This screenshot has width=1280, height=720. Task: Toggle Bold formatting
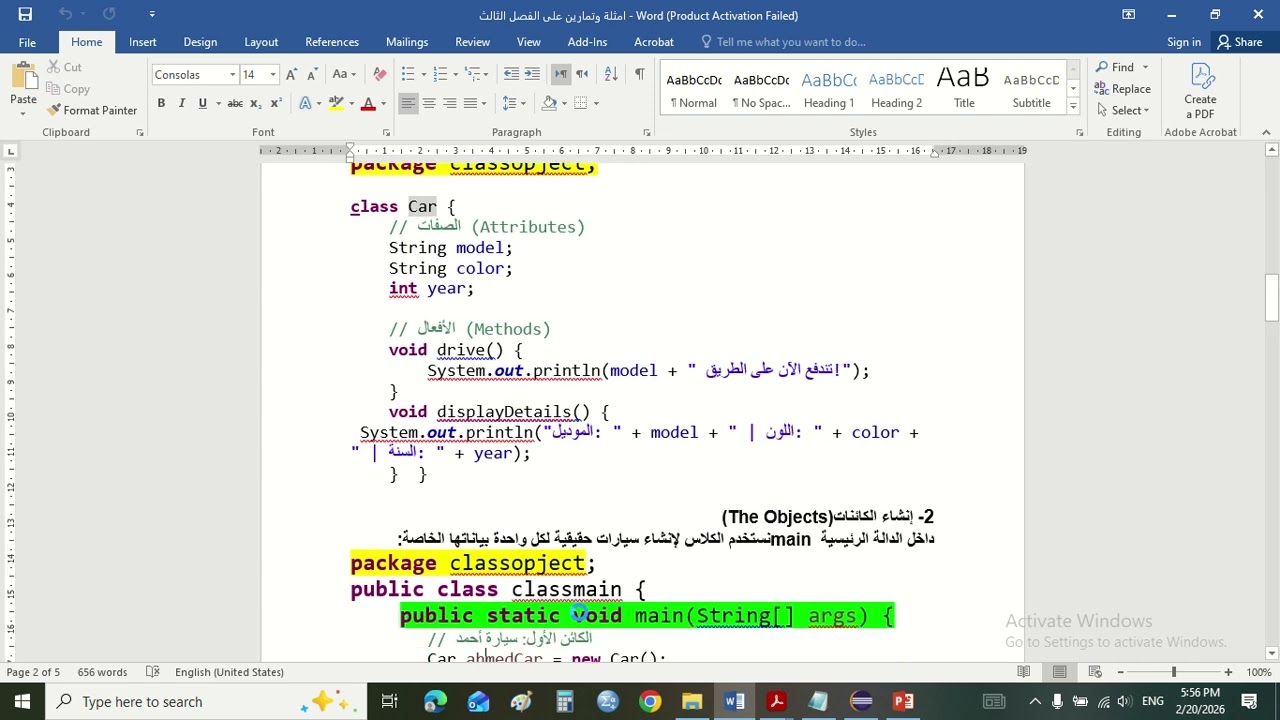pos(161,103)
